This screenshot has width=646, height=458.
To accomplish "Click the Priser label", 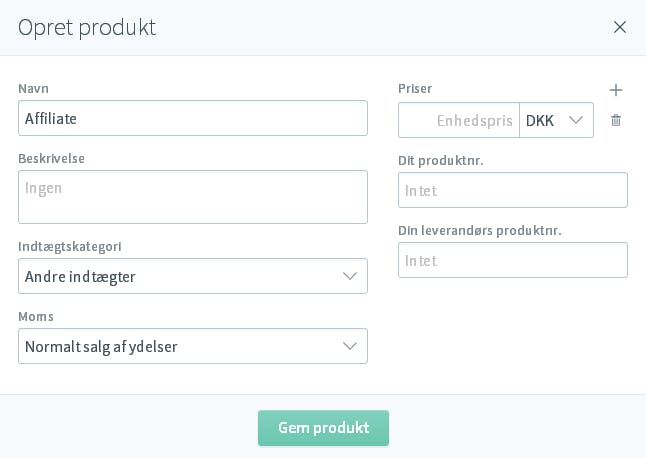I will tap(415, 89).
